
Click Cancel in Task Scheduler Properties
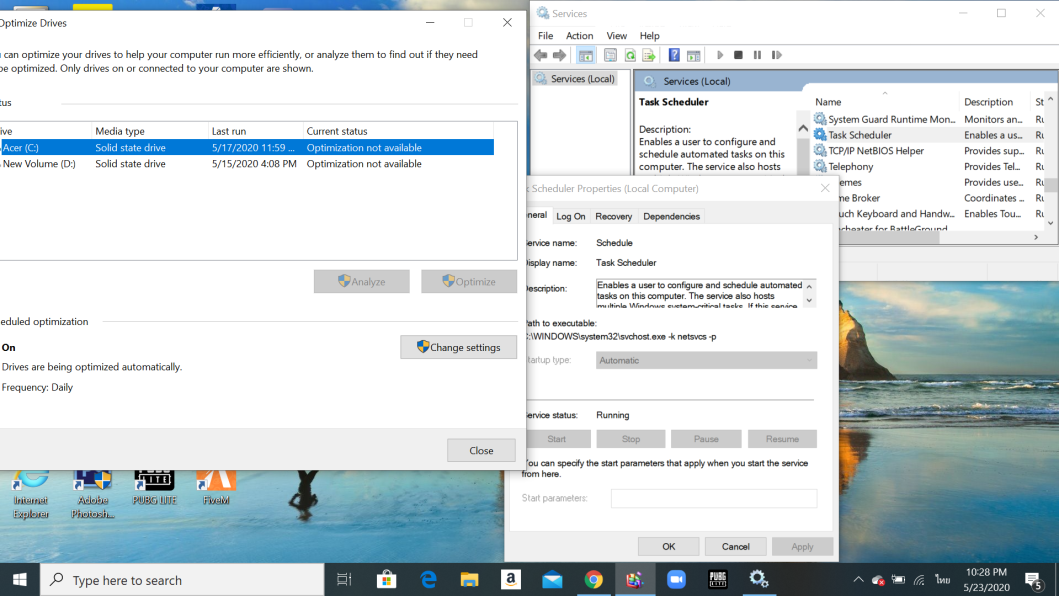click(735, 547)
